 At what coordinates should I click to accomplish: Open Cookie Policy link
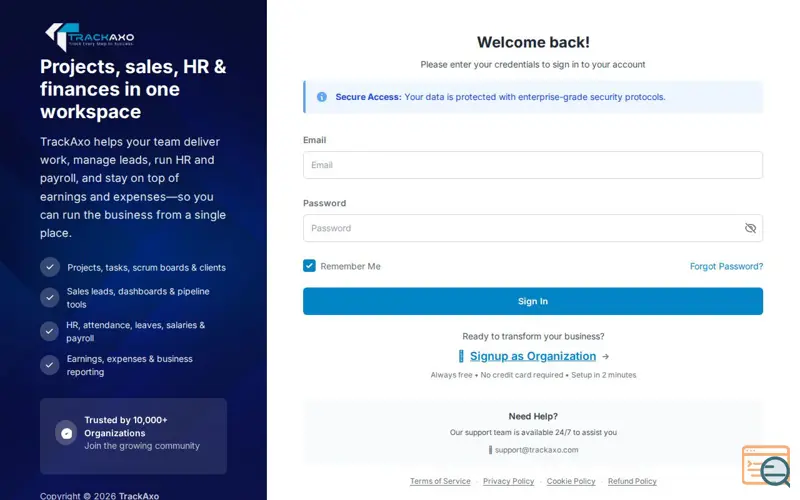571,481
